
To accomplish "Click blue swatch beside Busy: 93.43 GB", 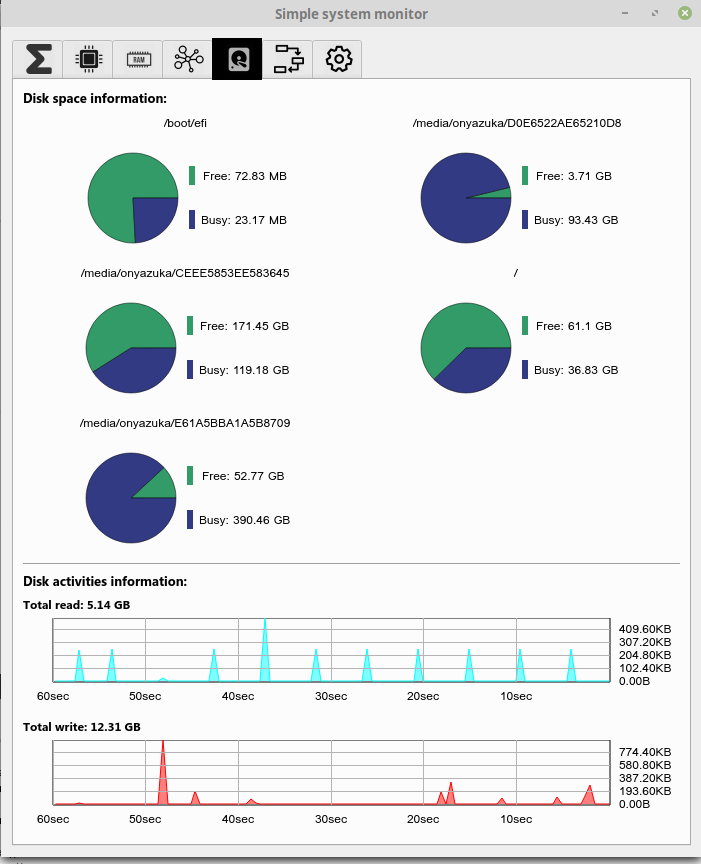I will click(x=525, y=219).
